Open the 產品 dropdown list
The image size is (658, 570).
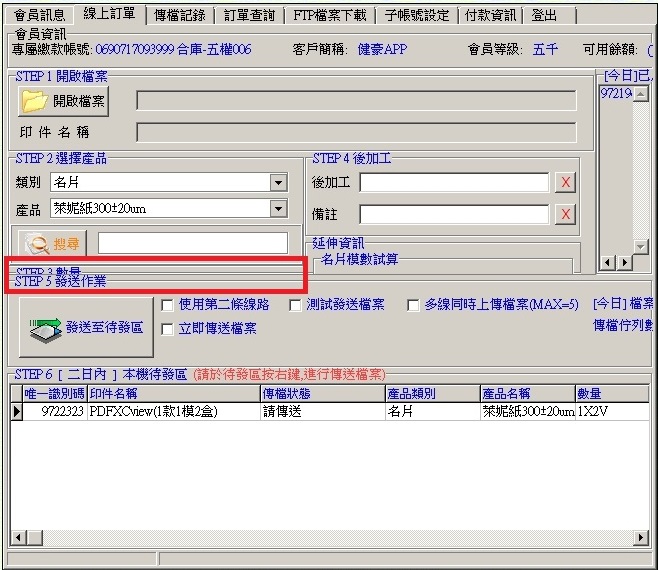click(278, 208)
